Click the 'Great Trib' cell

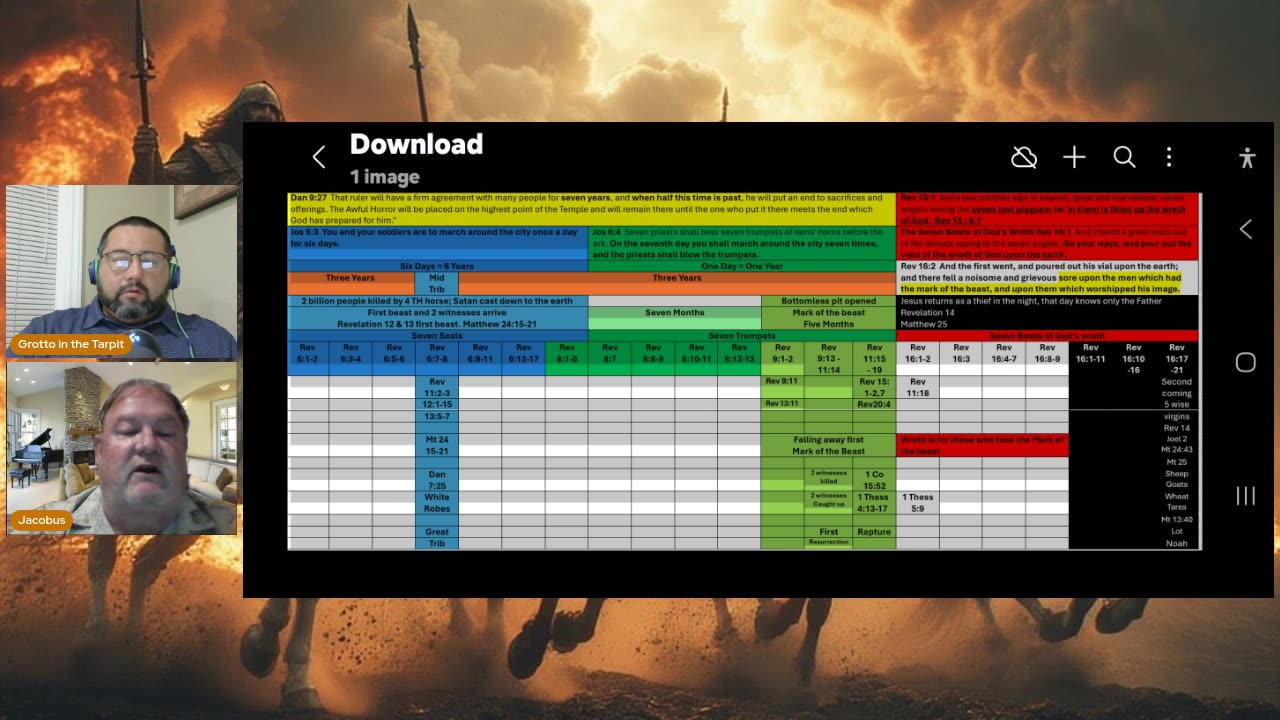[x=437, y=538]
